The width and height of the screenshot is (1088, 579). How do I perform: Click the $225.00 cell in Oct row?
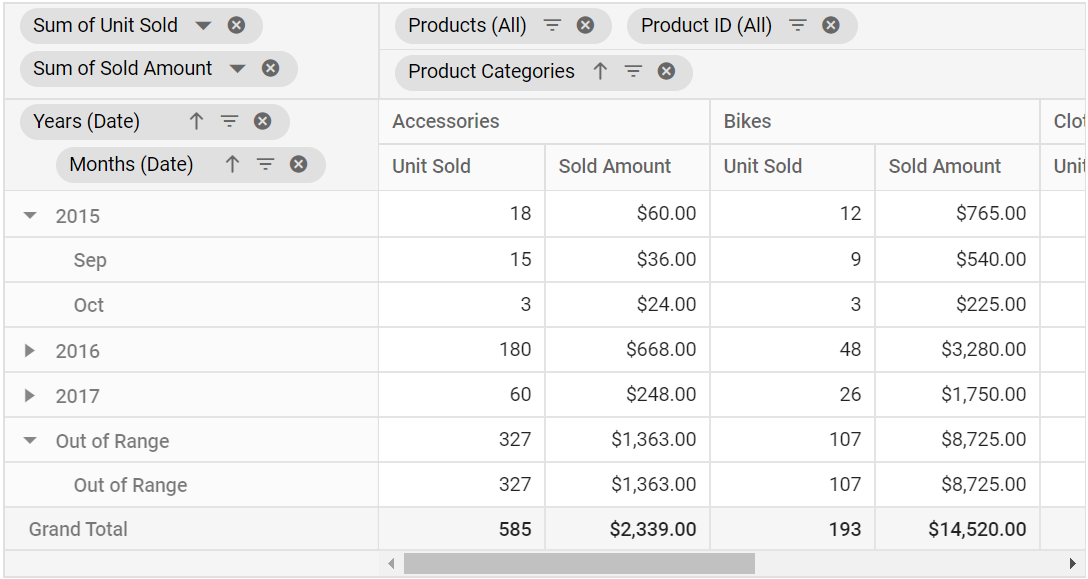958,305
